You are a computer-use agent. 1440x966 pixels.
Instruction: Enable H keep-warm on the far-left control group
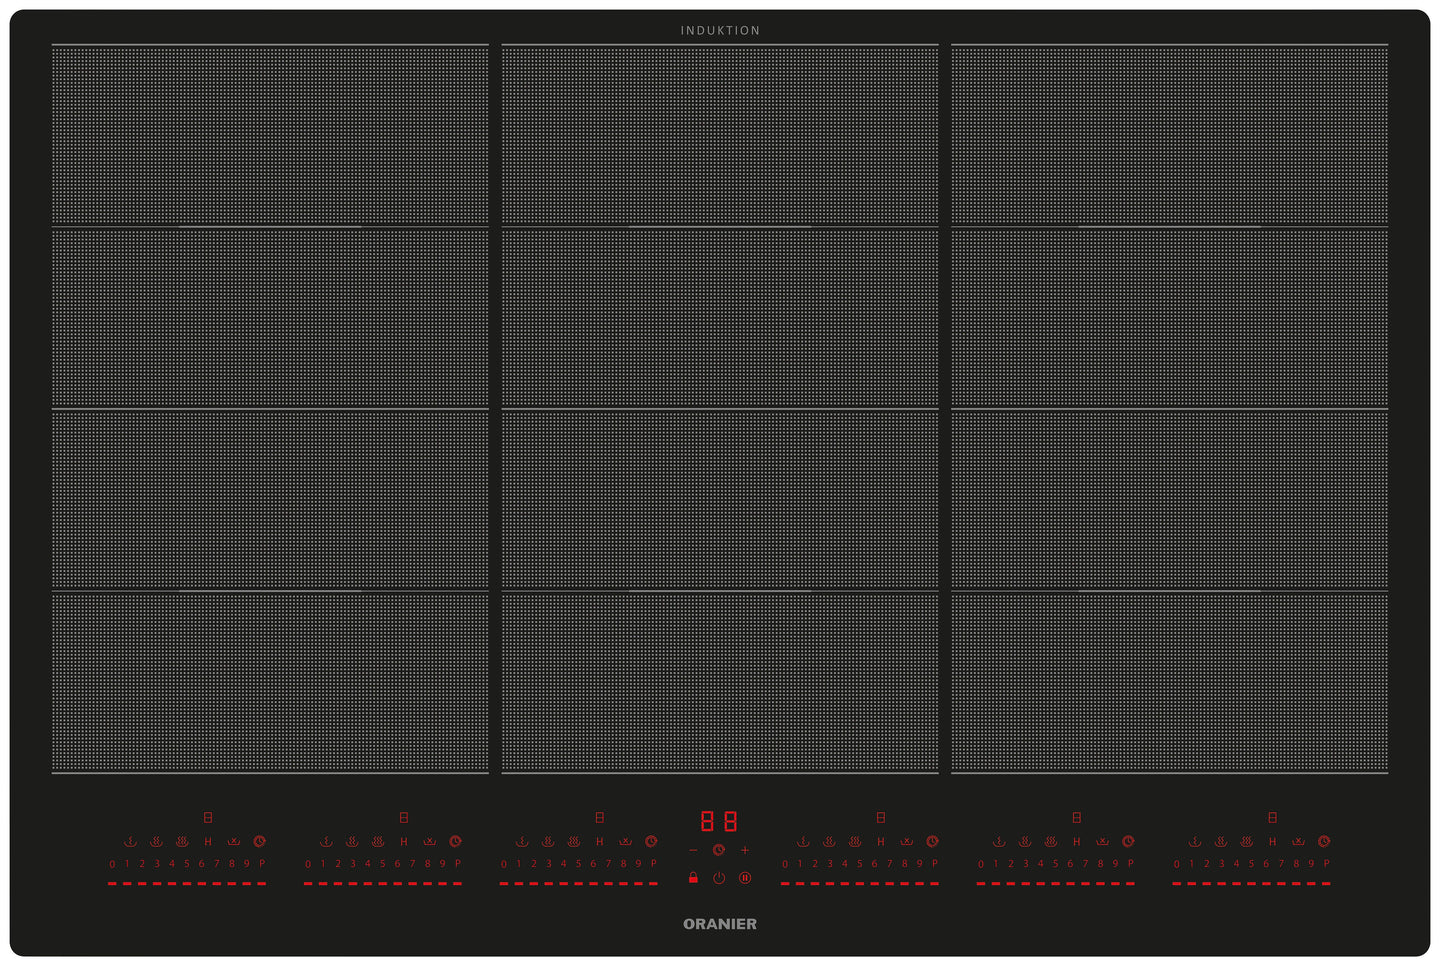208,842
